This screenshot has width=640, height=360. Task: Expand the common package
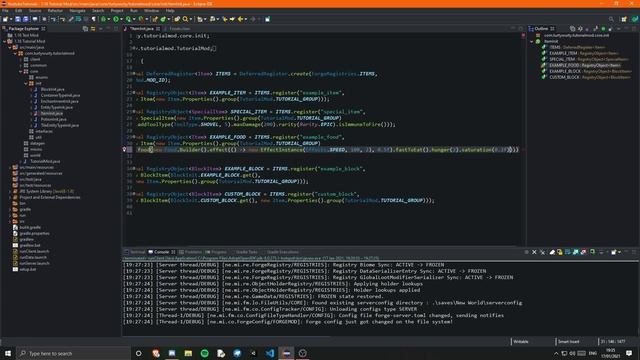(20, 65)
